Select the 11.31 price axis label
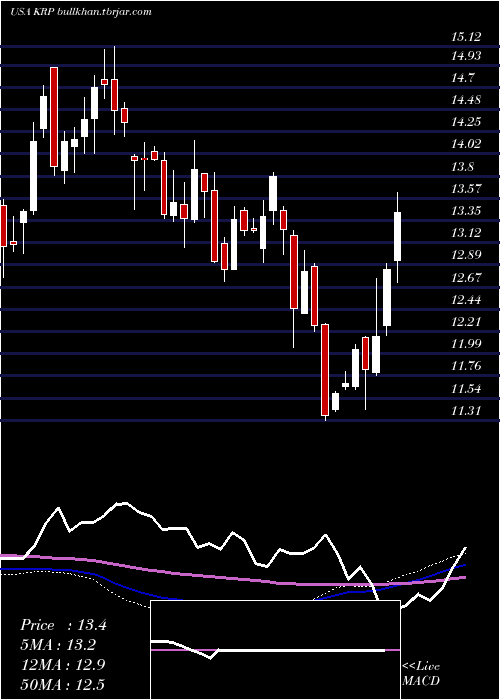500x700 pixels. [466, 410]
